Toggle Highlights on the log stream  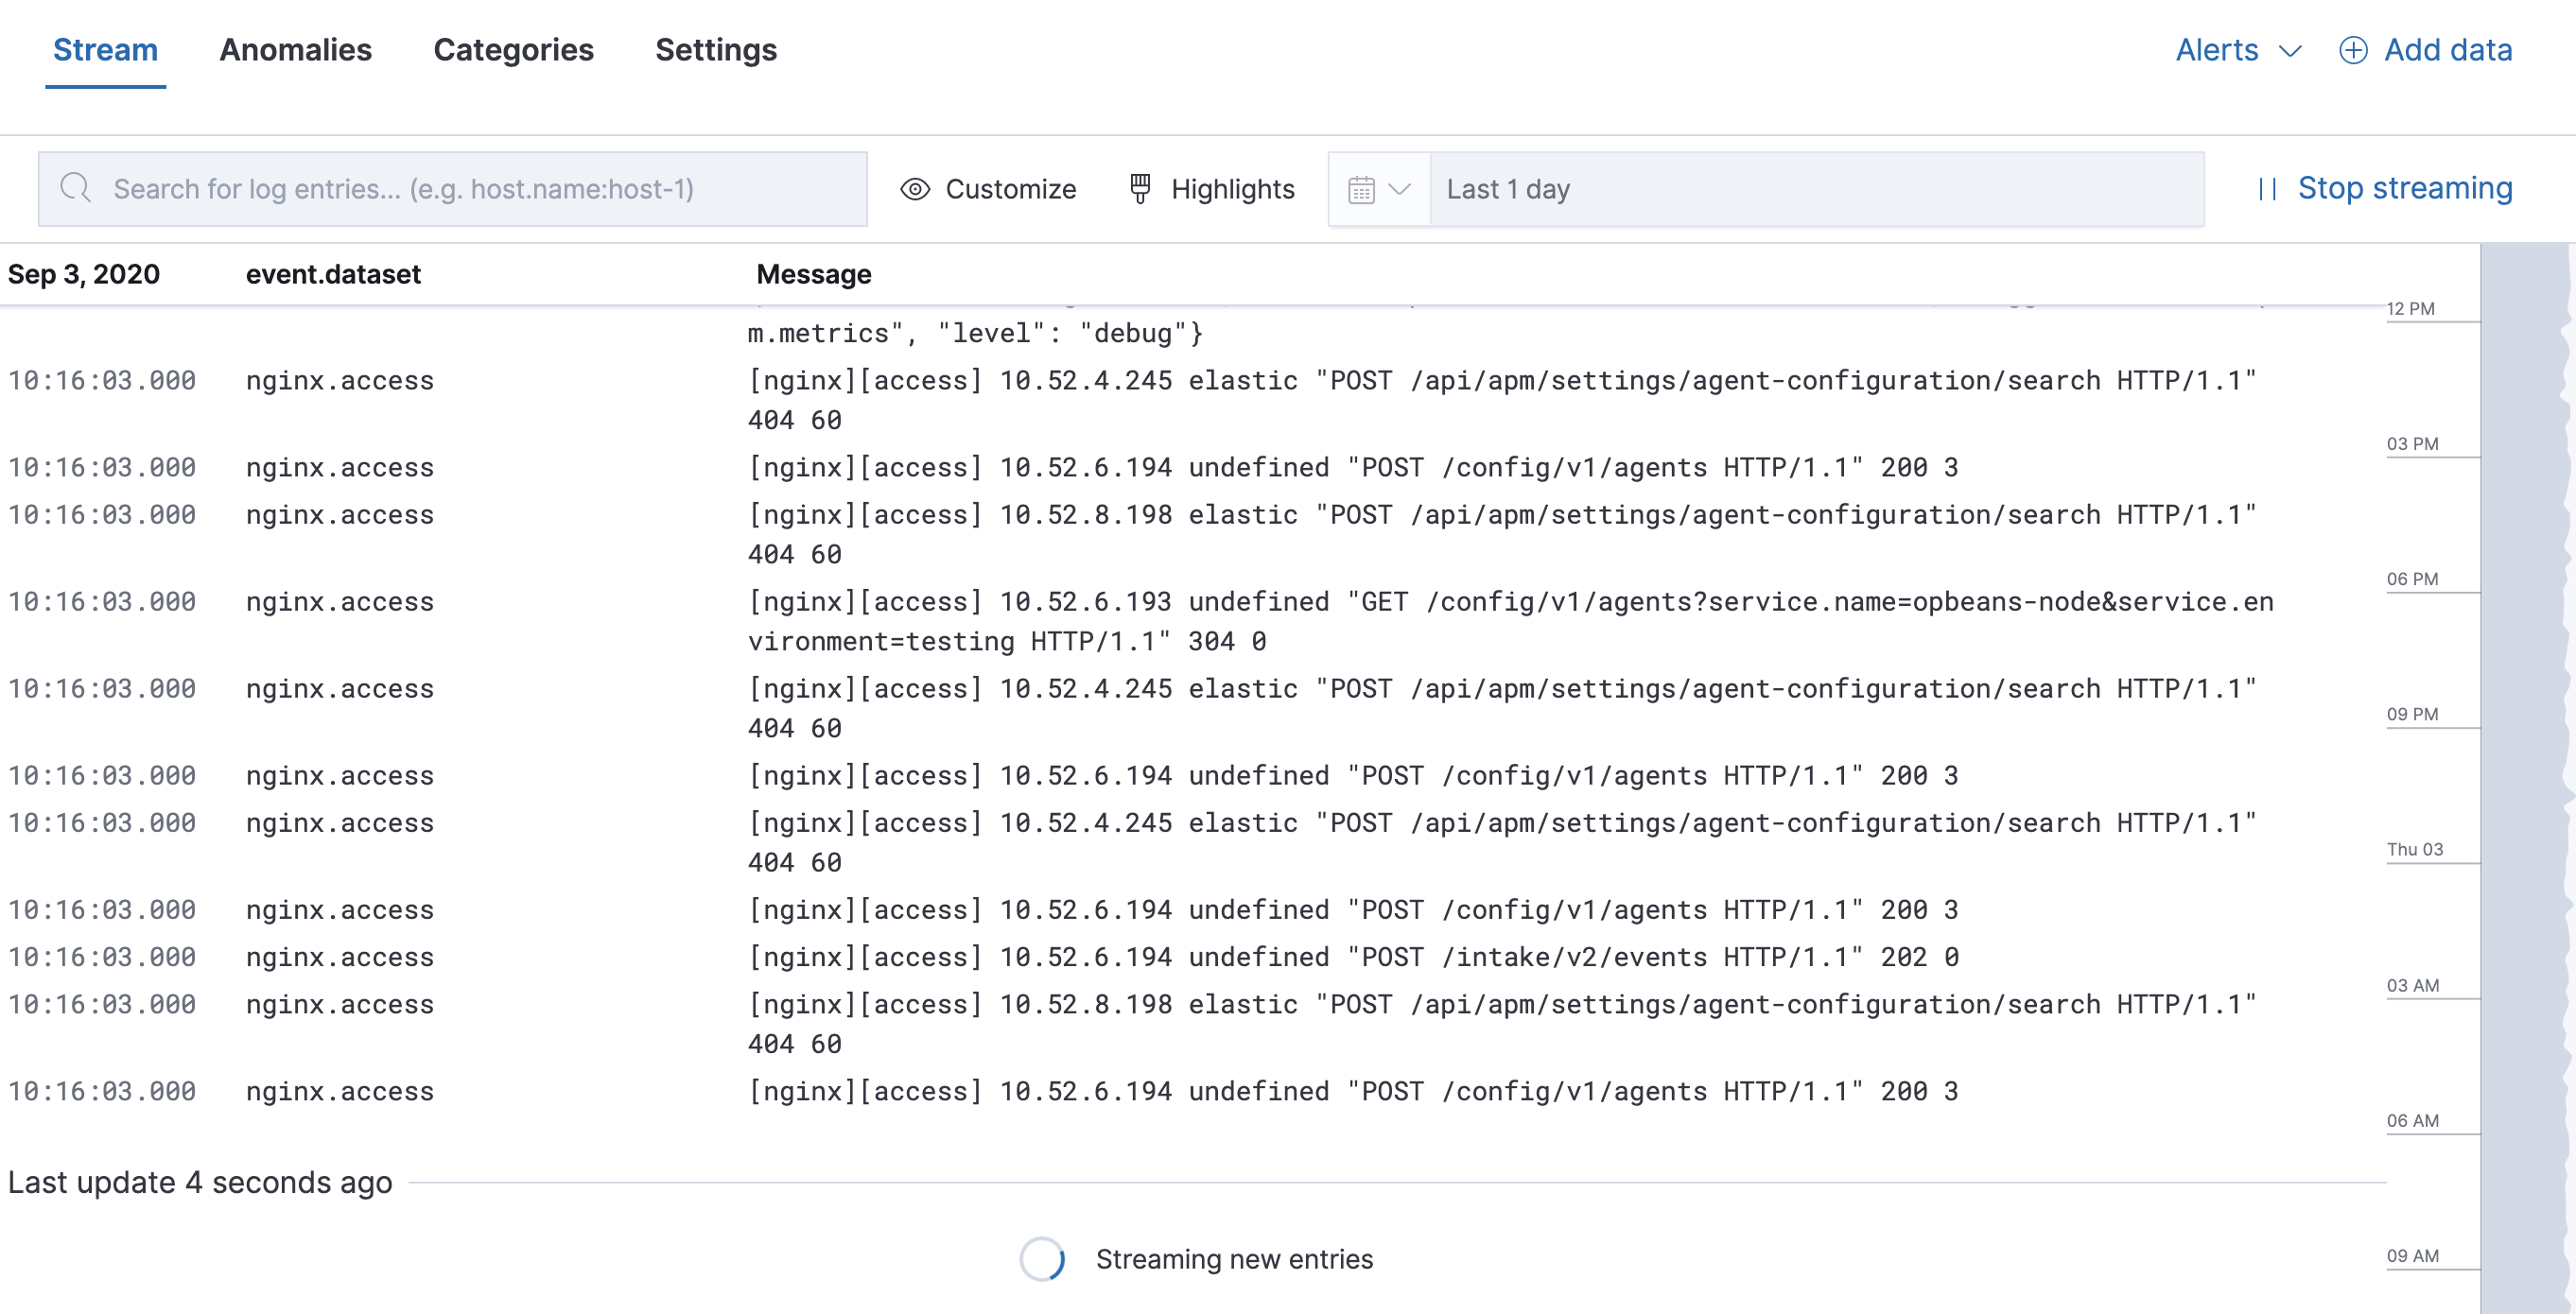click(1233, 188)
